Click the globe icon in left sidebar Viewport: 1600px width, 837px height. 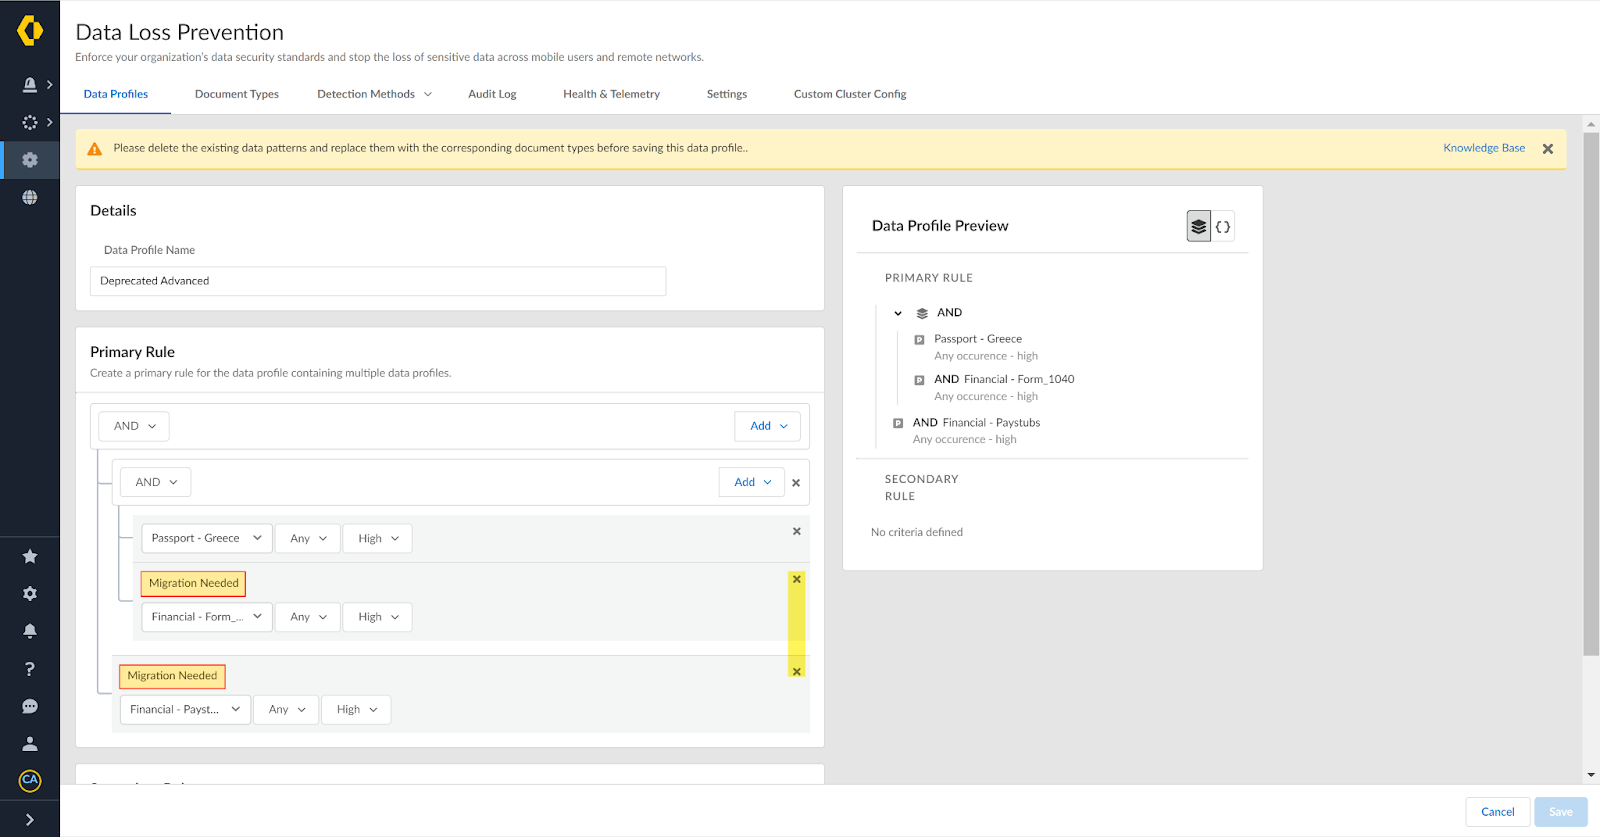(30, 197)
